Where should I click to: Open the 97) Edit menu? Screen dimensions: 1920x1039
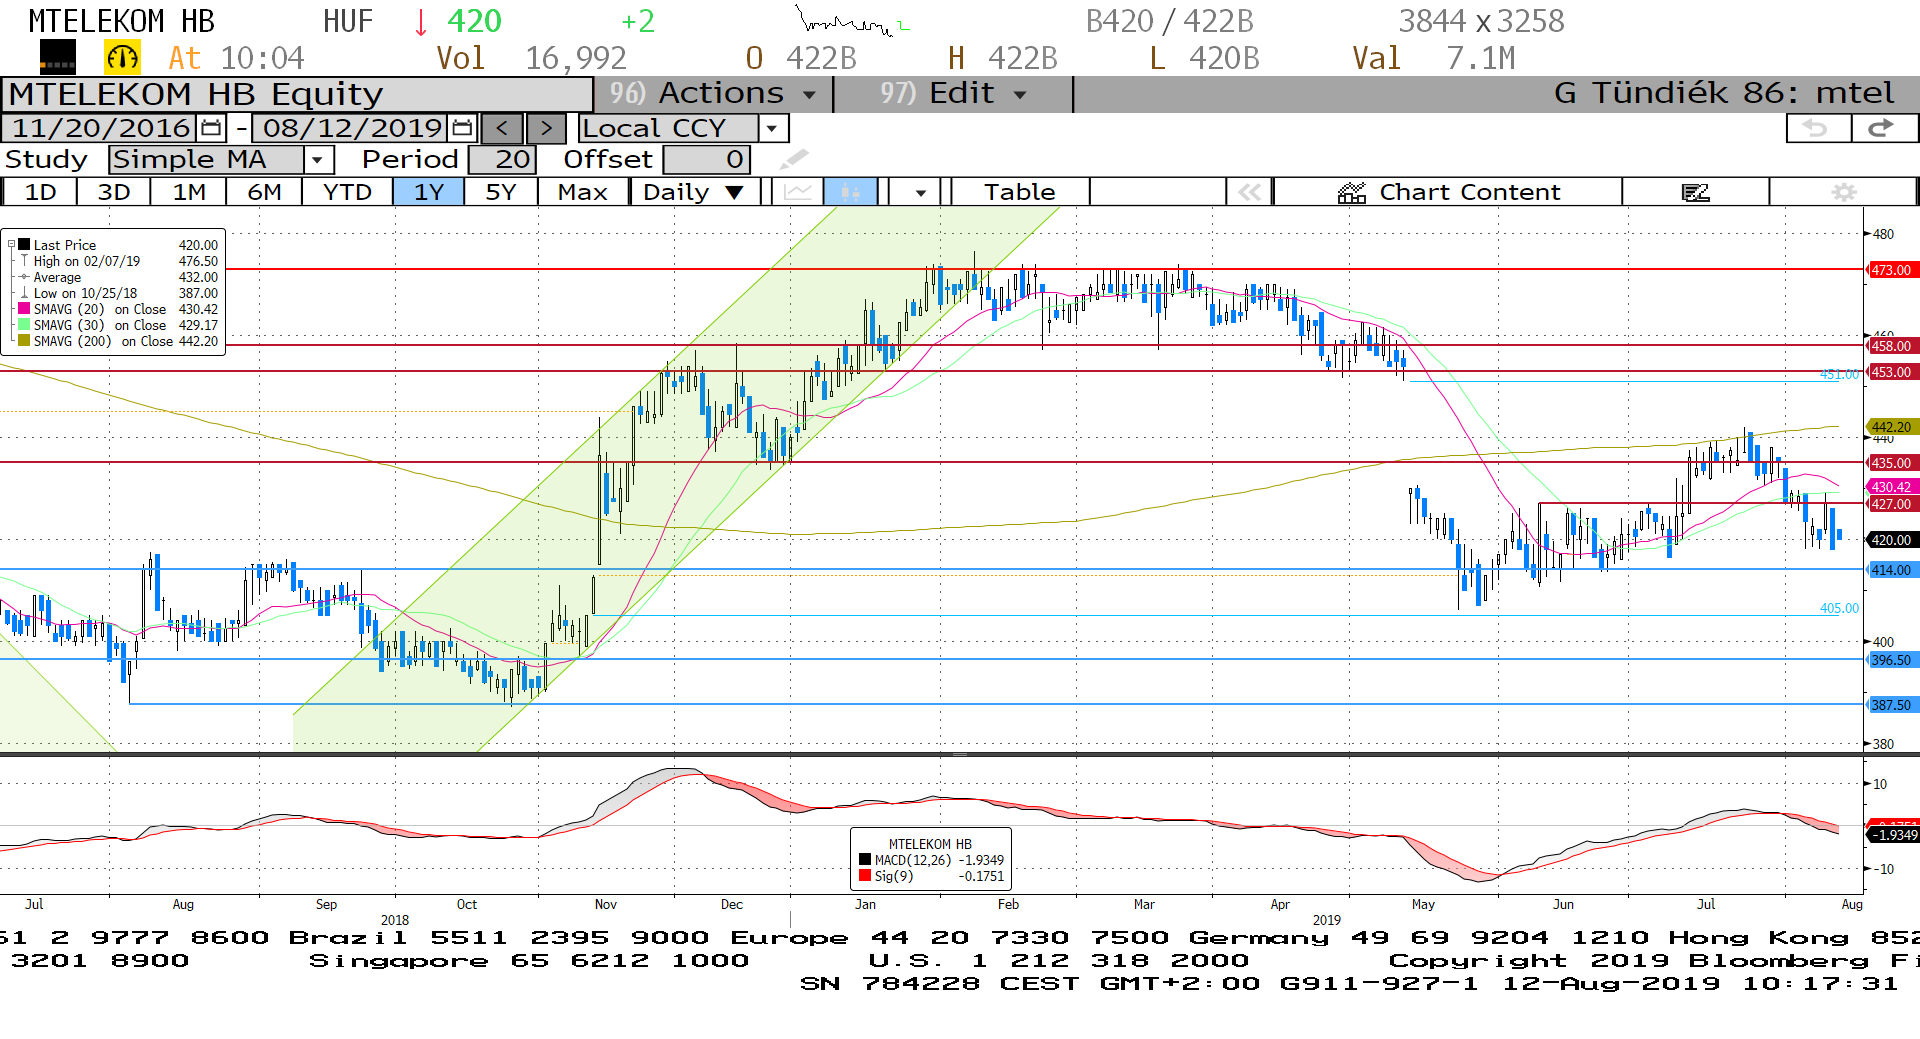tap(953, 93)
